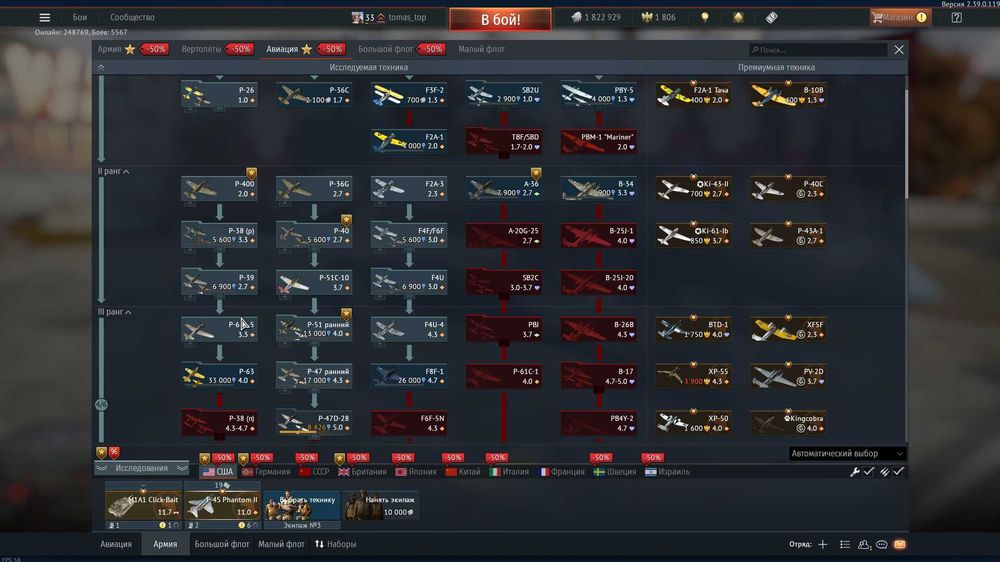The width and height of the screenshot is (1000, 562).
Task: Select the premium BTD-1 card
Action: [x=694, y=329]
